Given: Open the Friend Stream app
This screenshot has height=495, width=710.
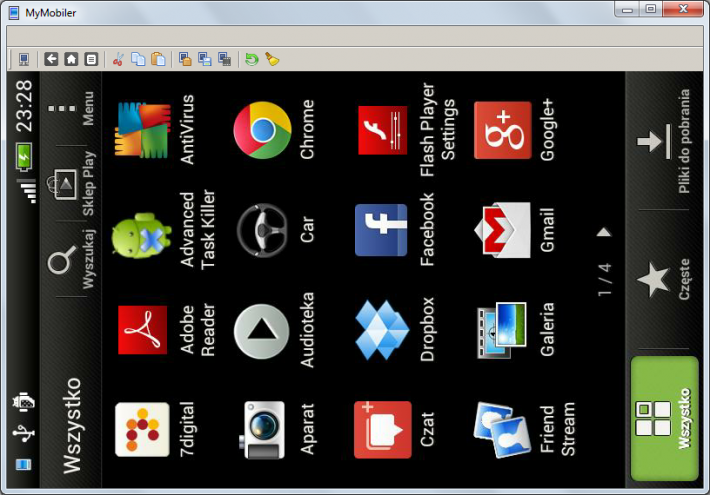Looking at the screenshot, I should [x=502, y=430].
